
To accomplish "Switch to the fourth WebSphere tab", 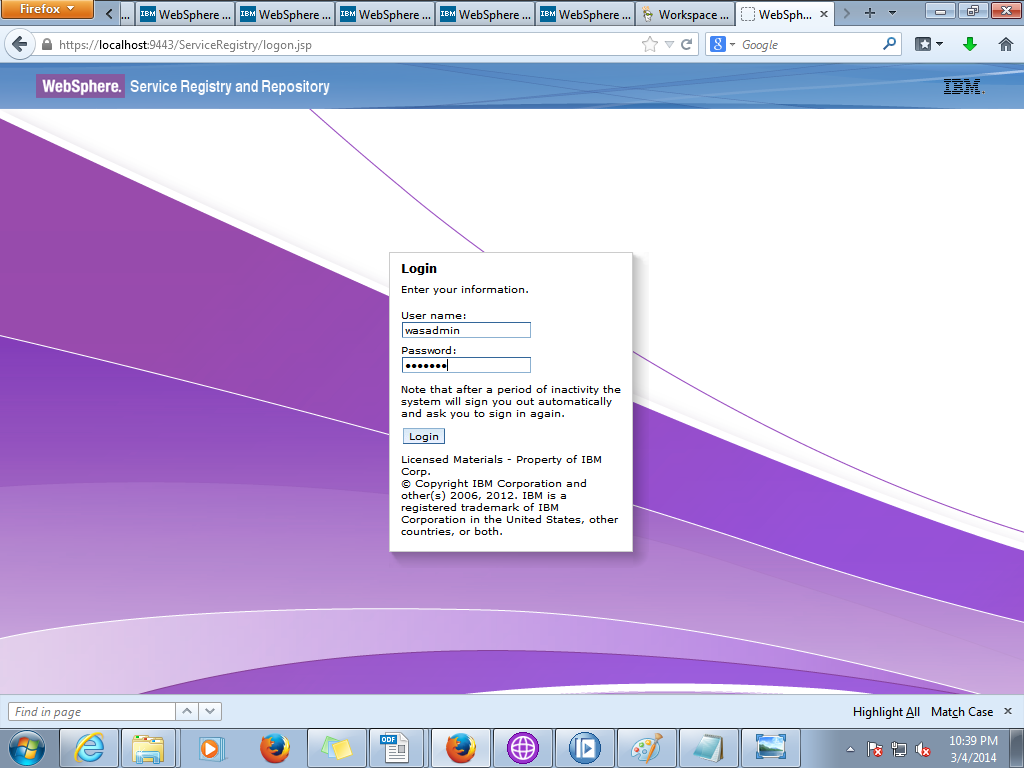I will tap(485, 14).
